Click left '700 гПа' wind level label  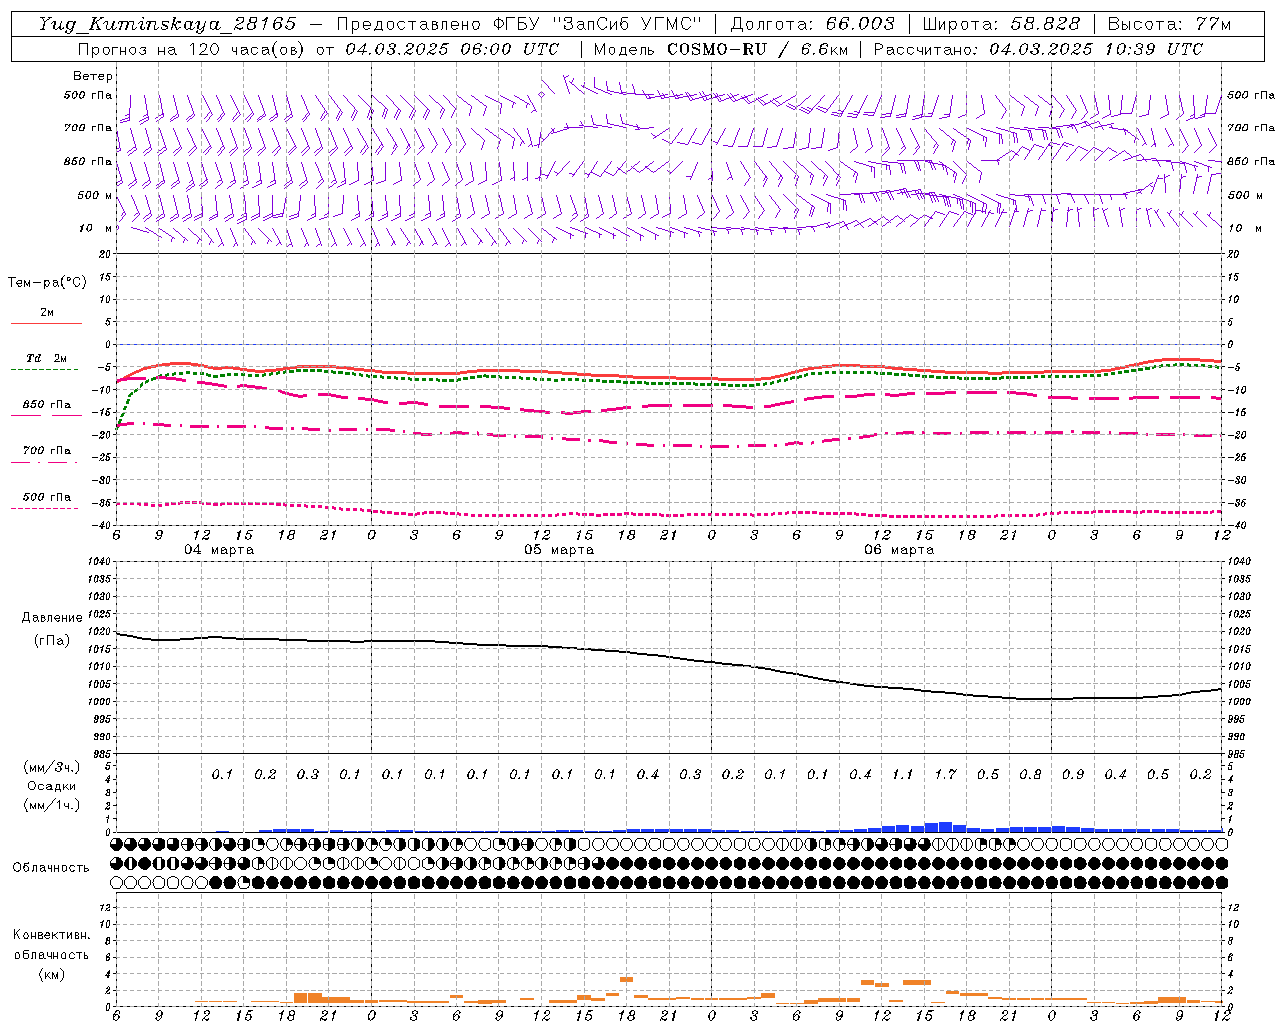pos(88,128)
